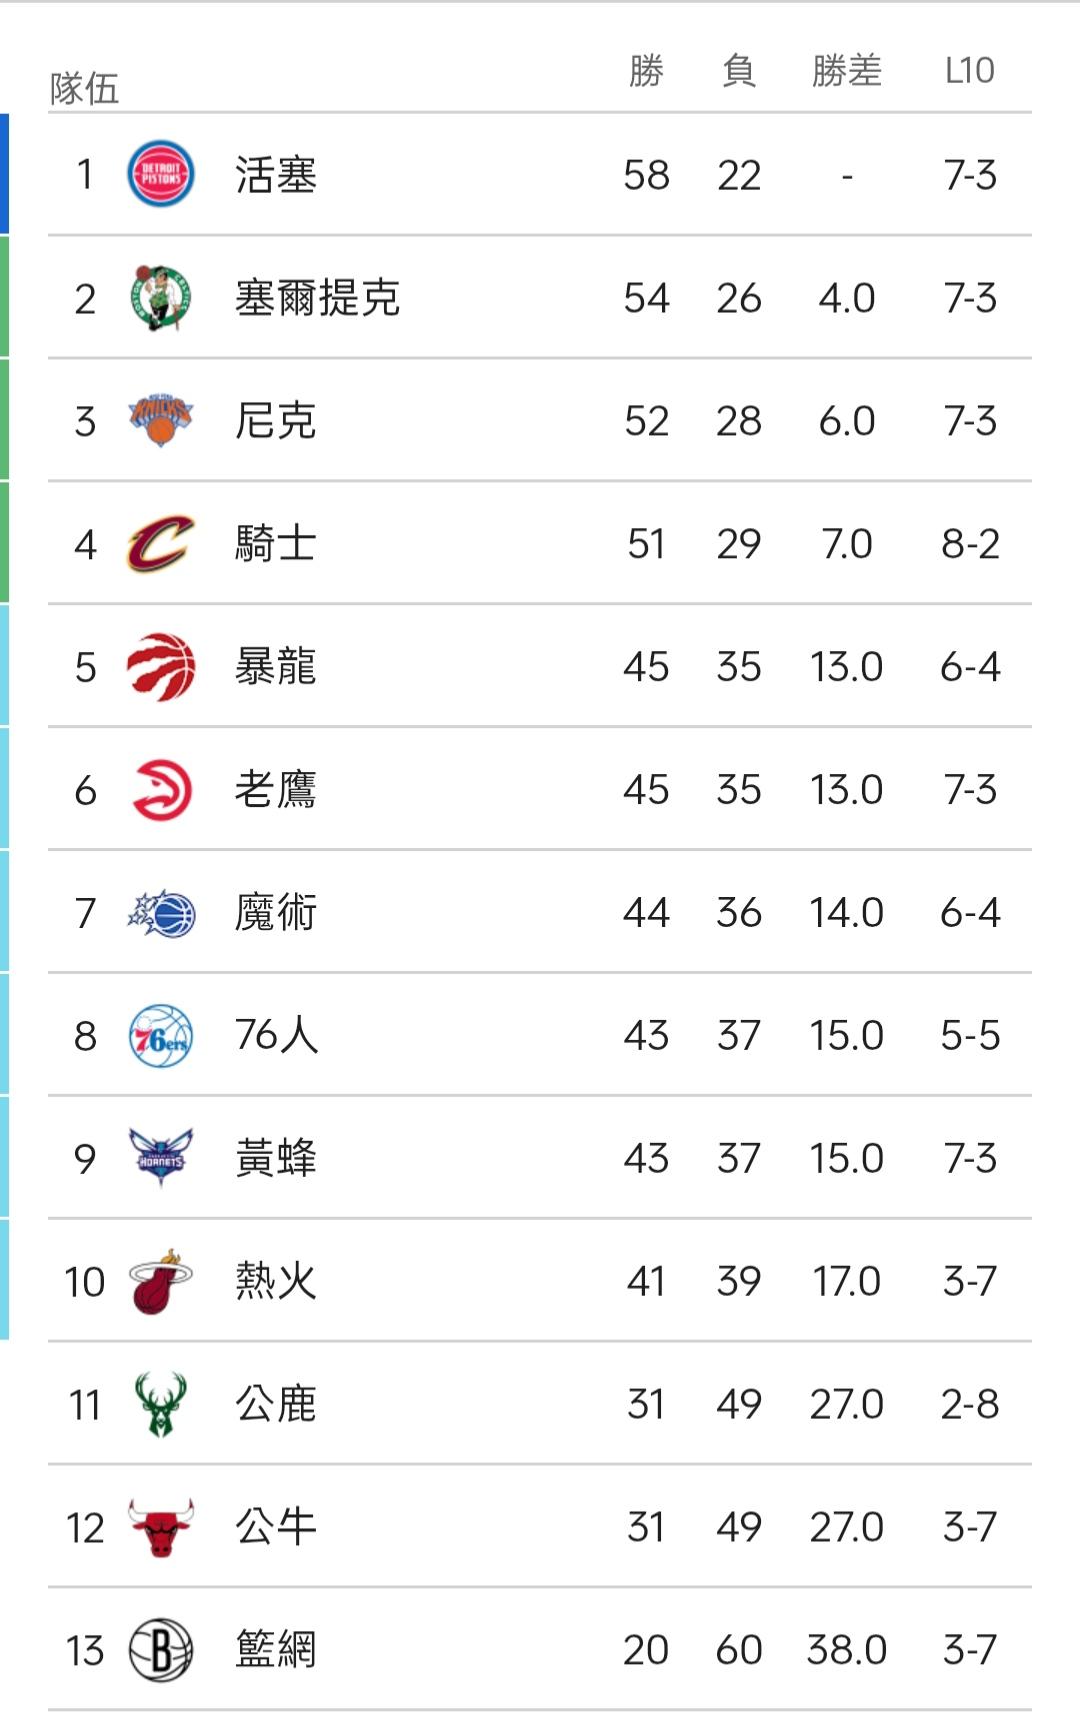
Task: Tap the Charlotte Hornets logo
Action: pyautogui.click(x=160, y=1158)
